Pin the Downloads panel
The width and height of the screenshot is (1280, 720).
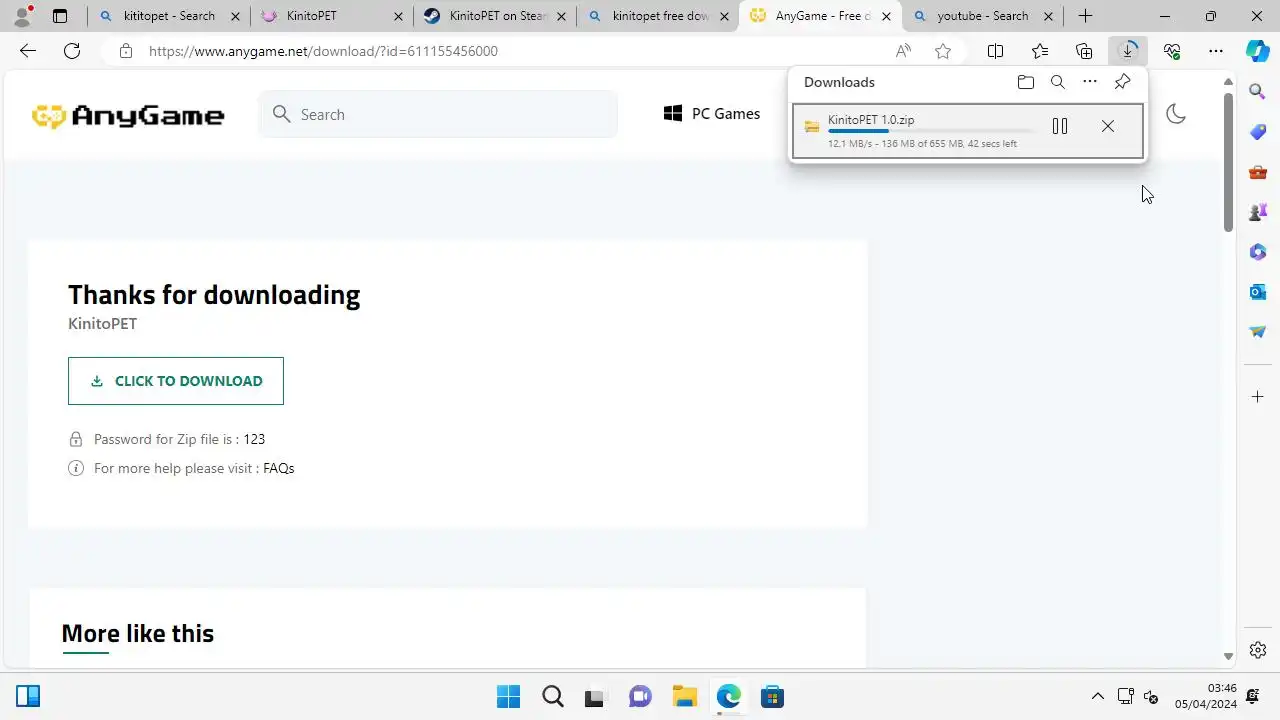click(1122, 82)
